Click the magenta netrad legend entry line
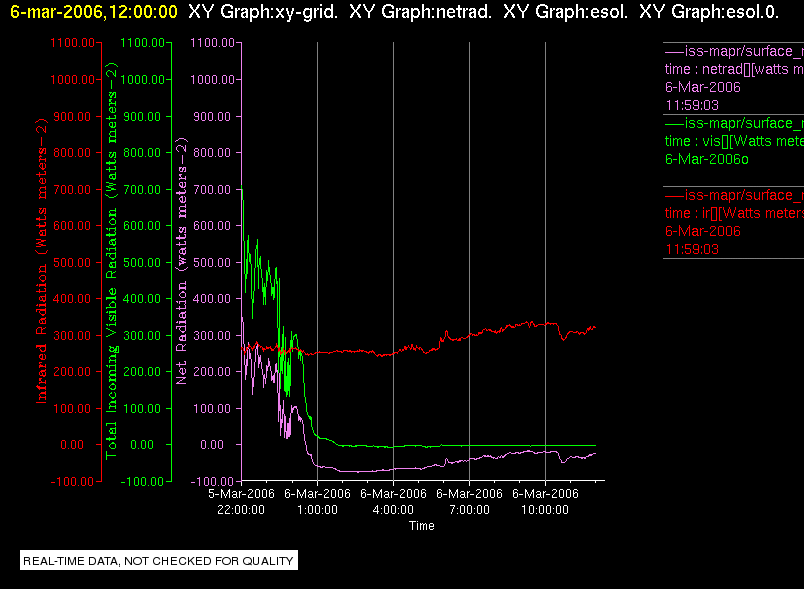This screenshot has width=804, height=589. [x=734, y=52]
